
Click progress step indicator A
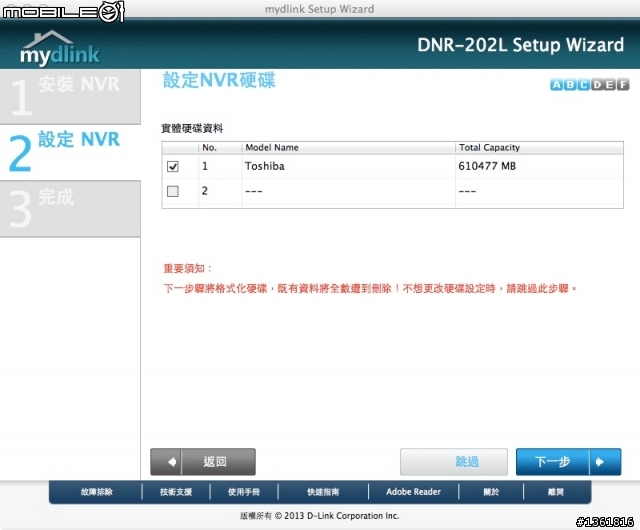(x=556, y=85)
